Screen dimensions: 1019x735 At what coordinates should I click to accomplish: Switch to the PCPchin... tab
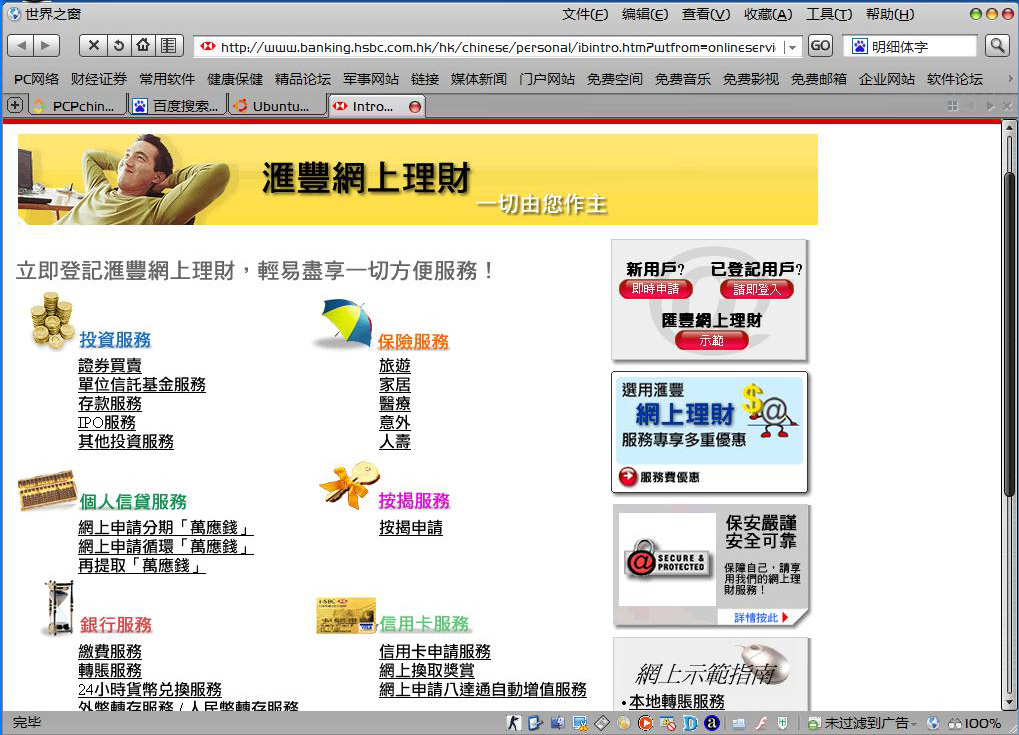point(77,106)
